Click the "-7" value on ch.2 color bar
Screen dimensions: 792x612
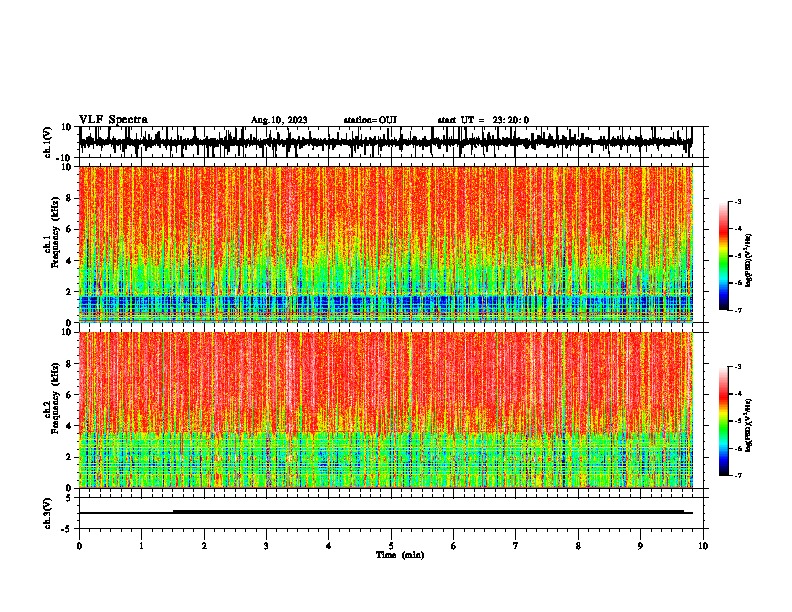point(737,475)
